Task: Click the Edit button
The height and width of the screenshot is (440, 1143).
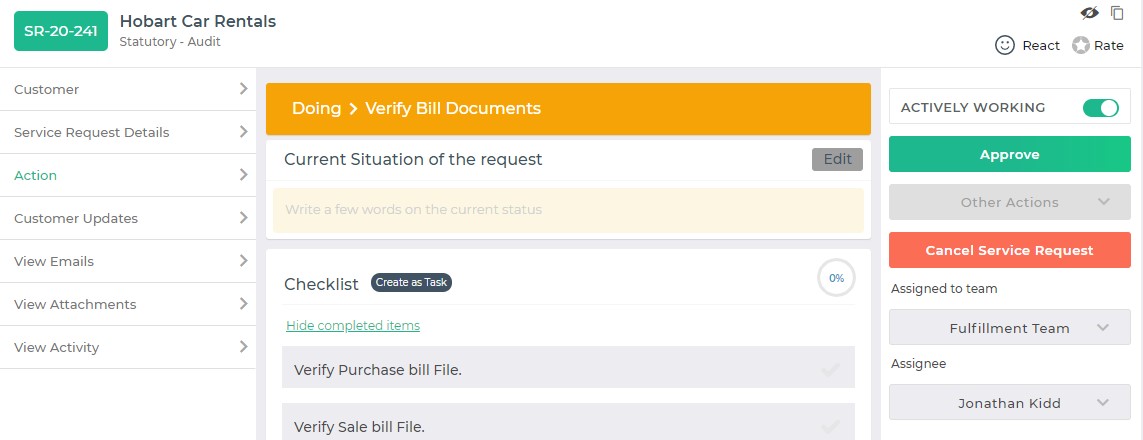Action: pyautogui.click(x=837, y=160)
